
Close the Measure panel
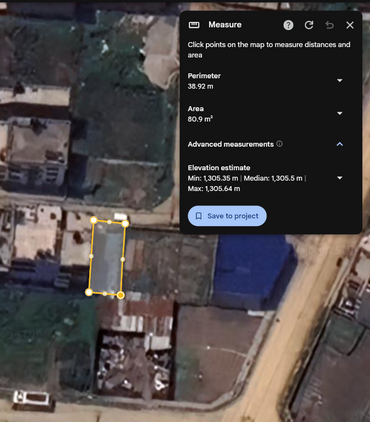[x=350, y=25]
